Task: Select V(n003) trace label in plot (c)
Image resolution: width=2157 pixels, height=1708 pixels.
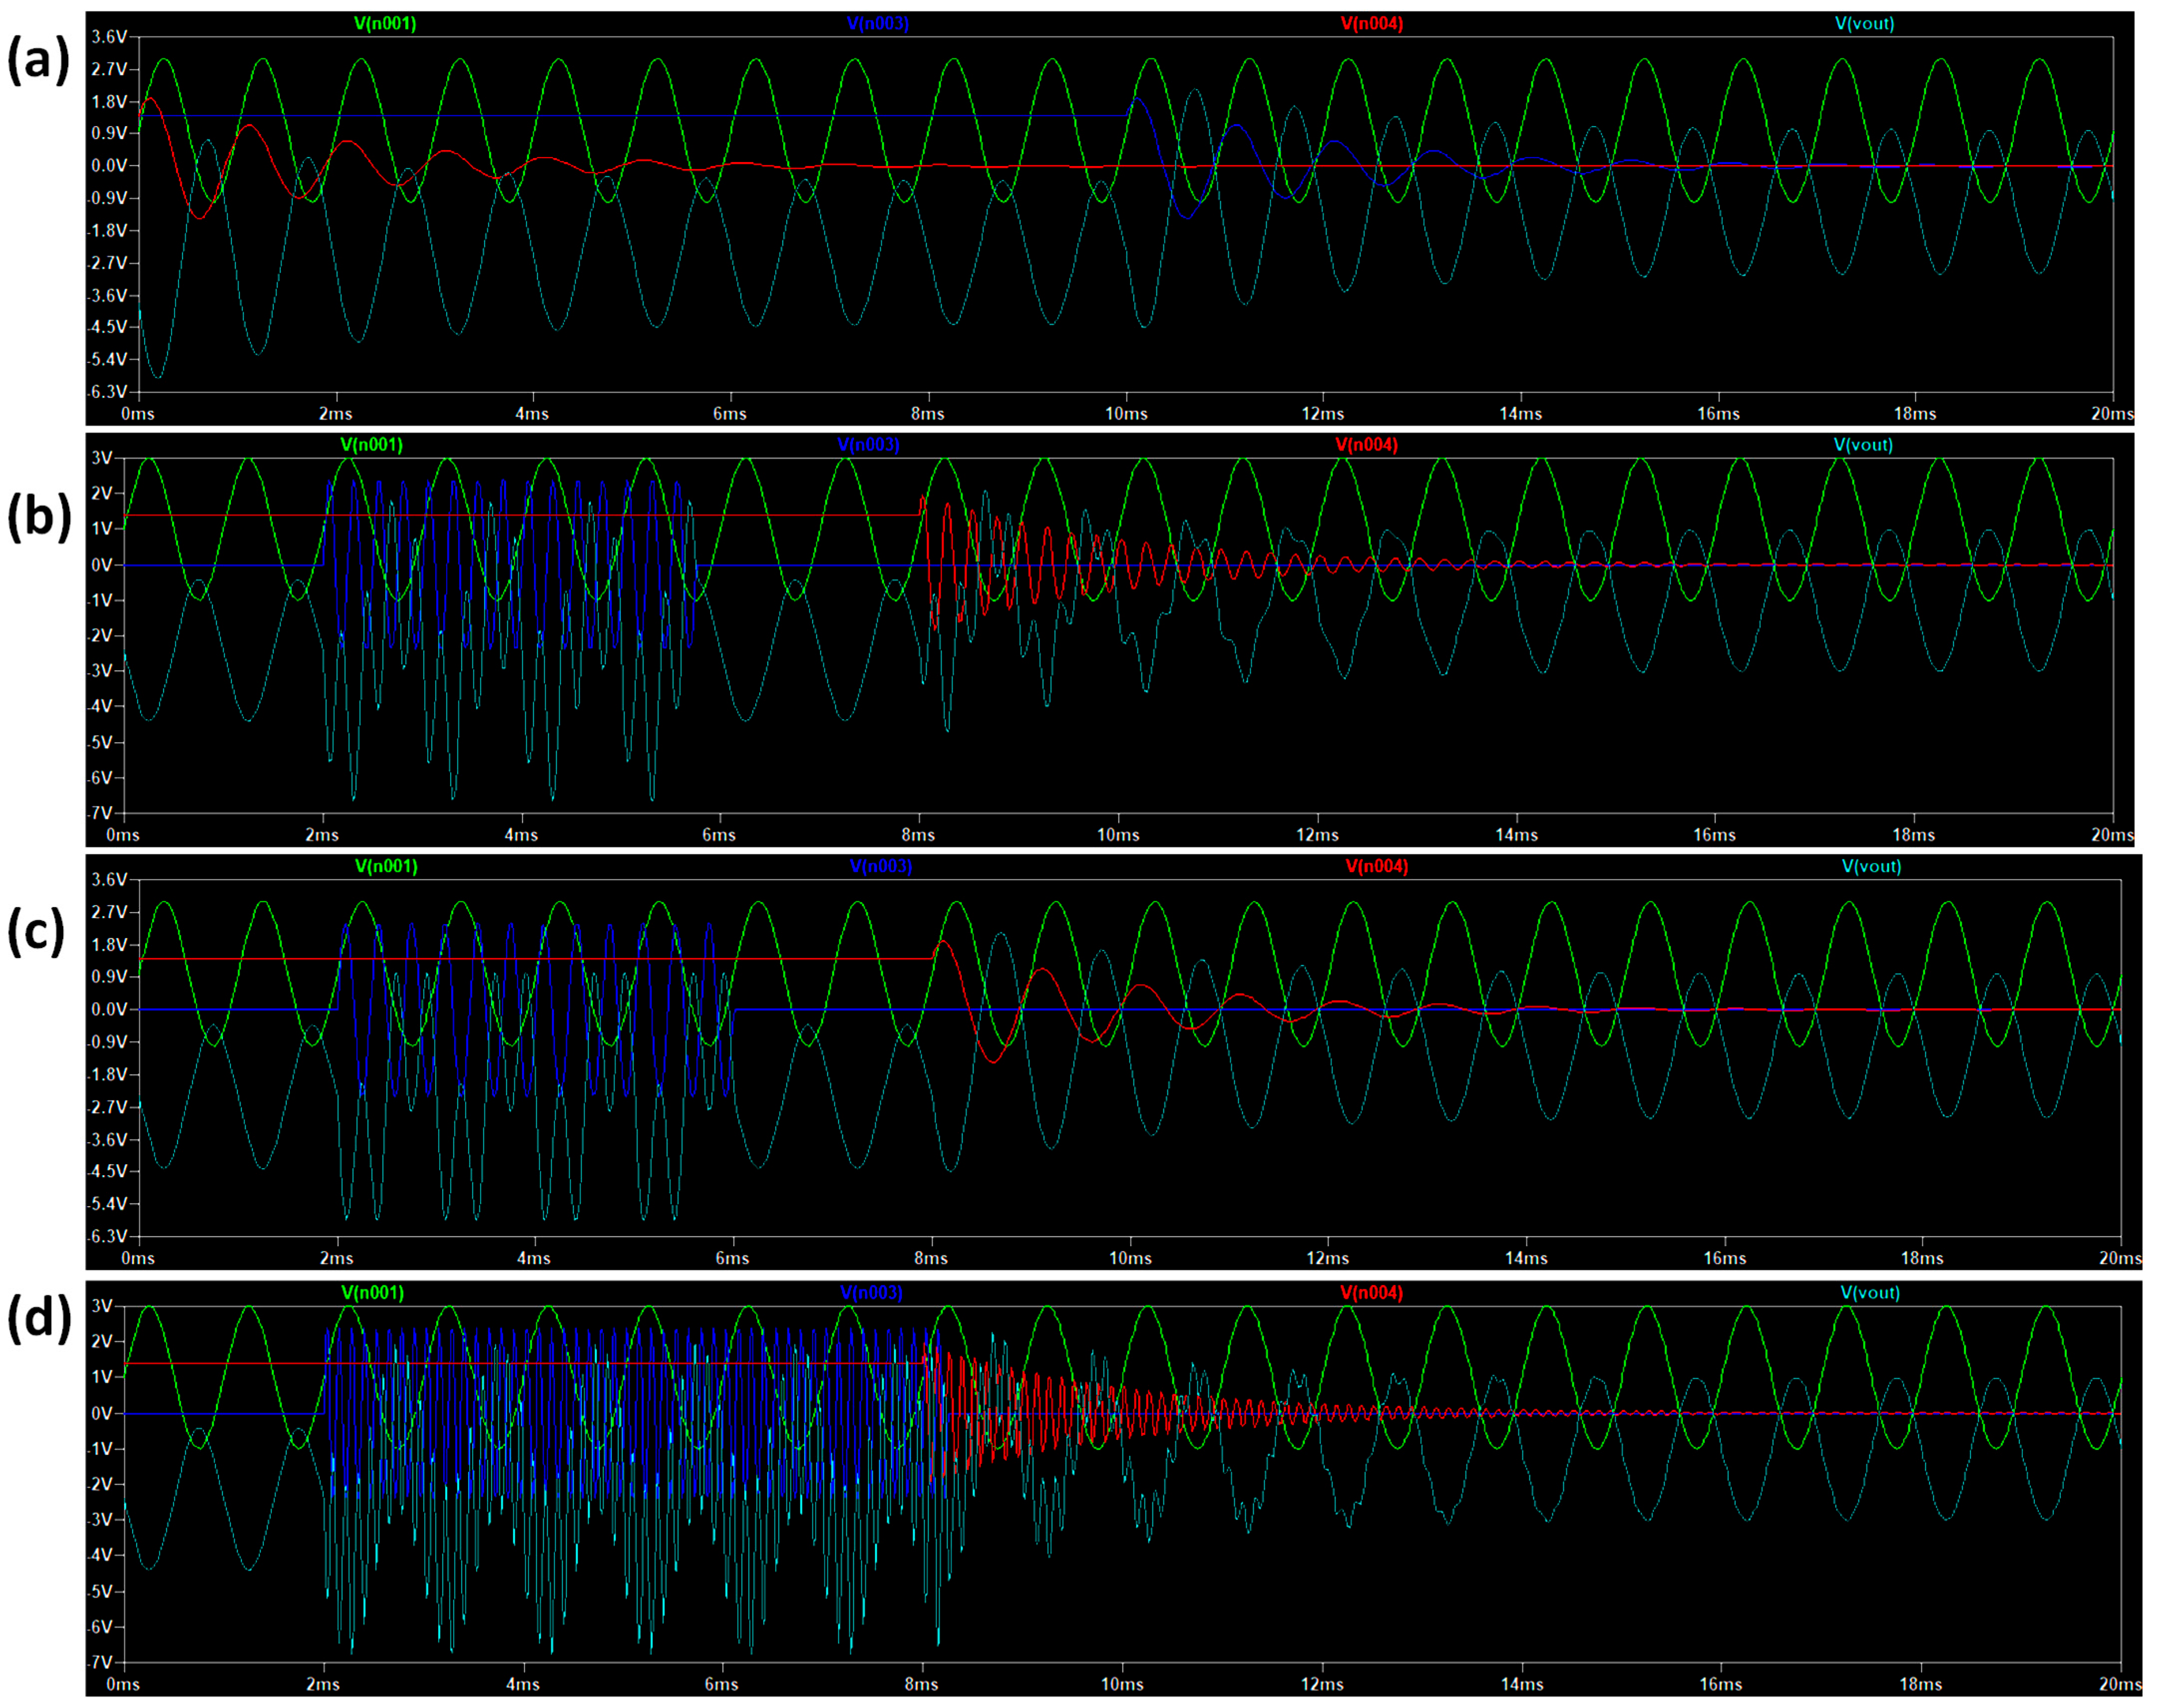Action: [x=880, y=866]
